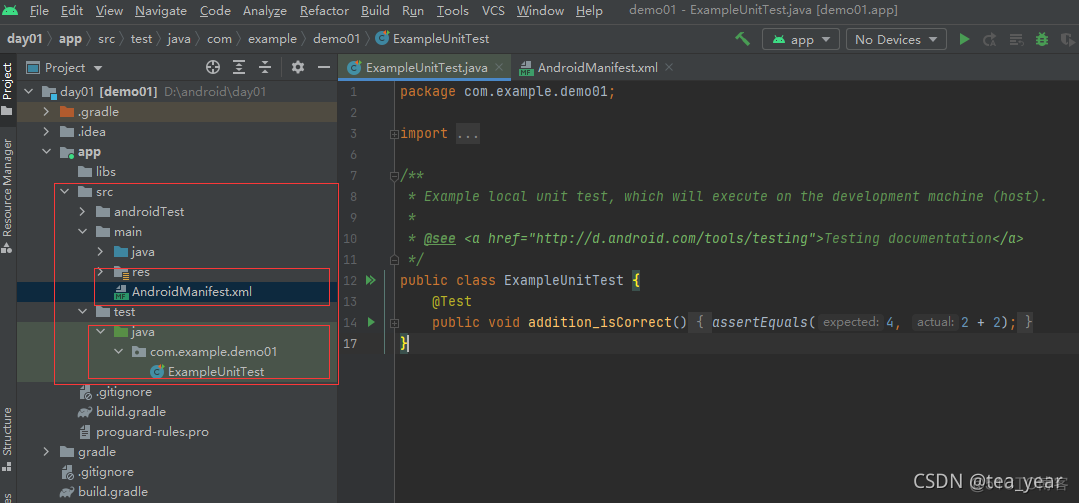Viewport: 1079px width, 503px height.
Task: Expand the .idea folder
Action: (x=46, y=131)
